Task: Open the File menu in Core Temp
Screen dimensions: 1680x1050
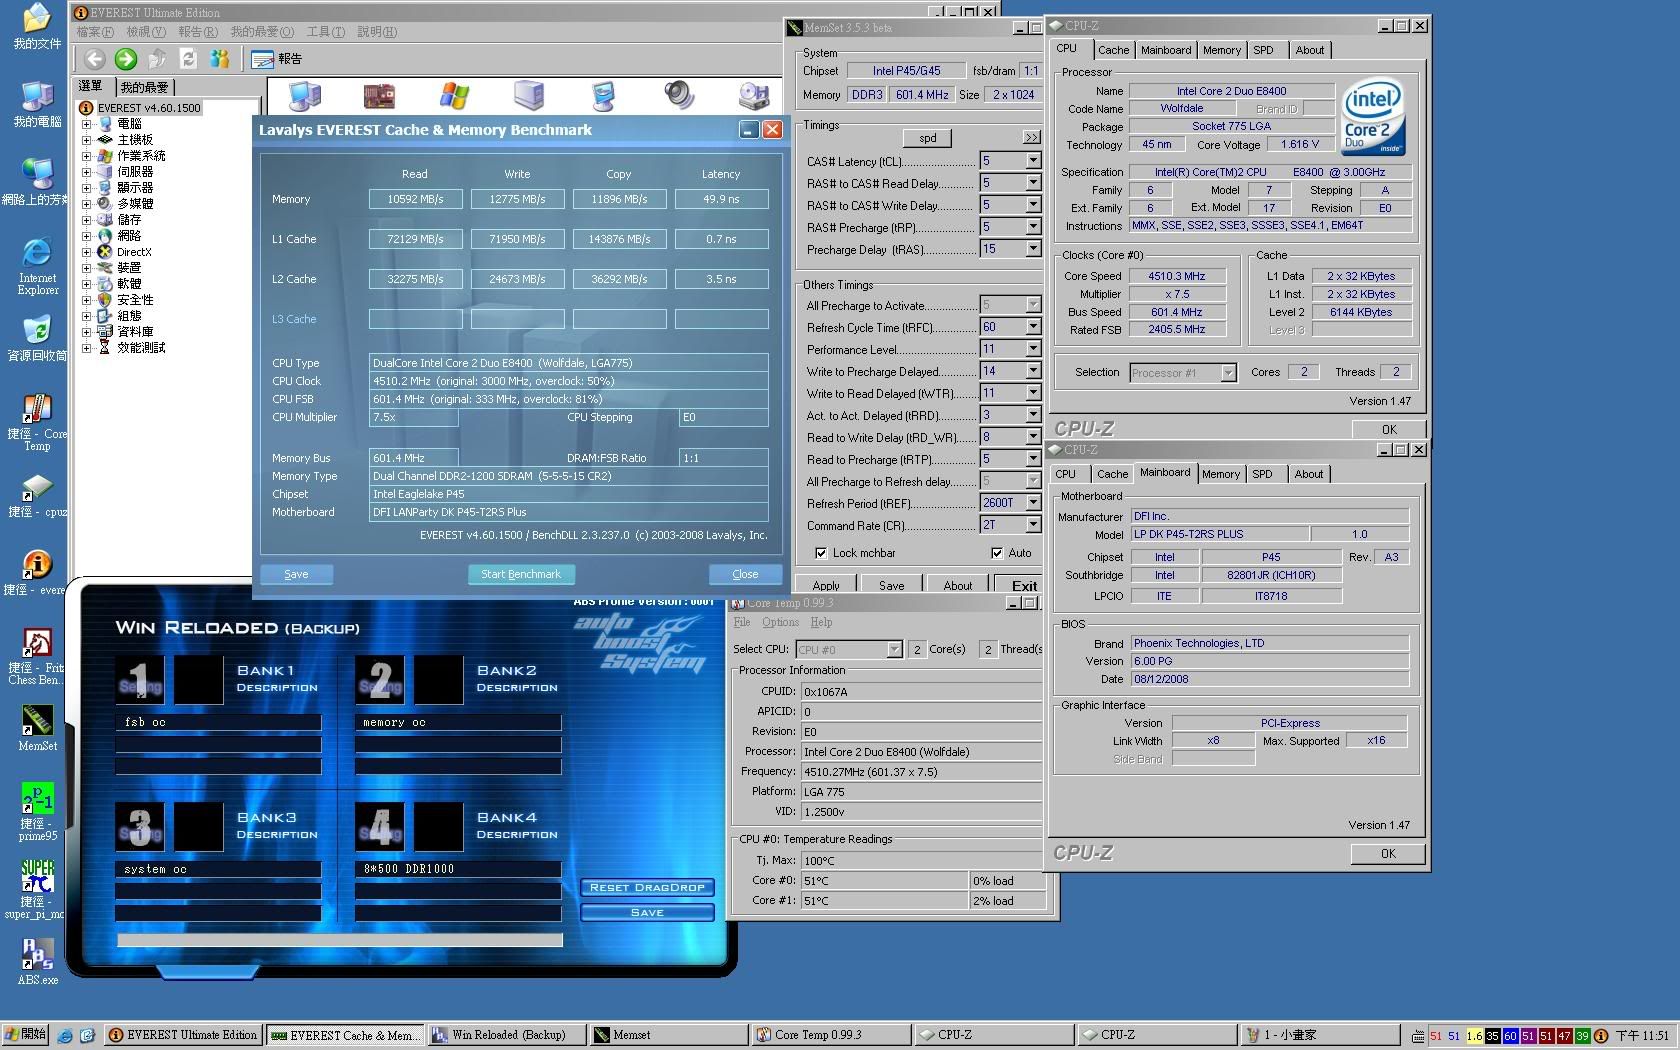Action: (742, 622)
